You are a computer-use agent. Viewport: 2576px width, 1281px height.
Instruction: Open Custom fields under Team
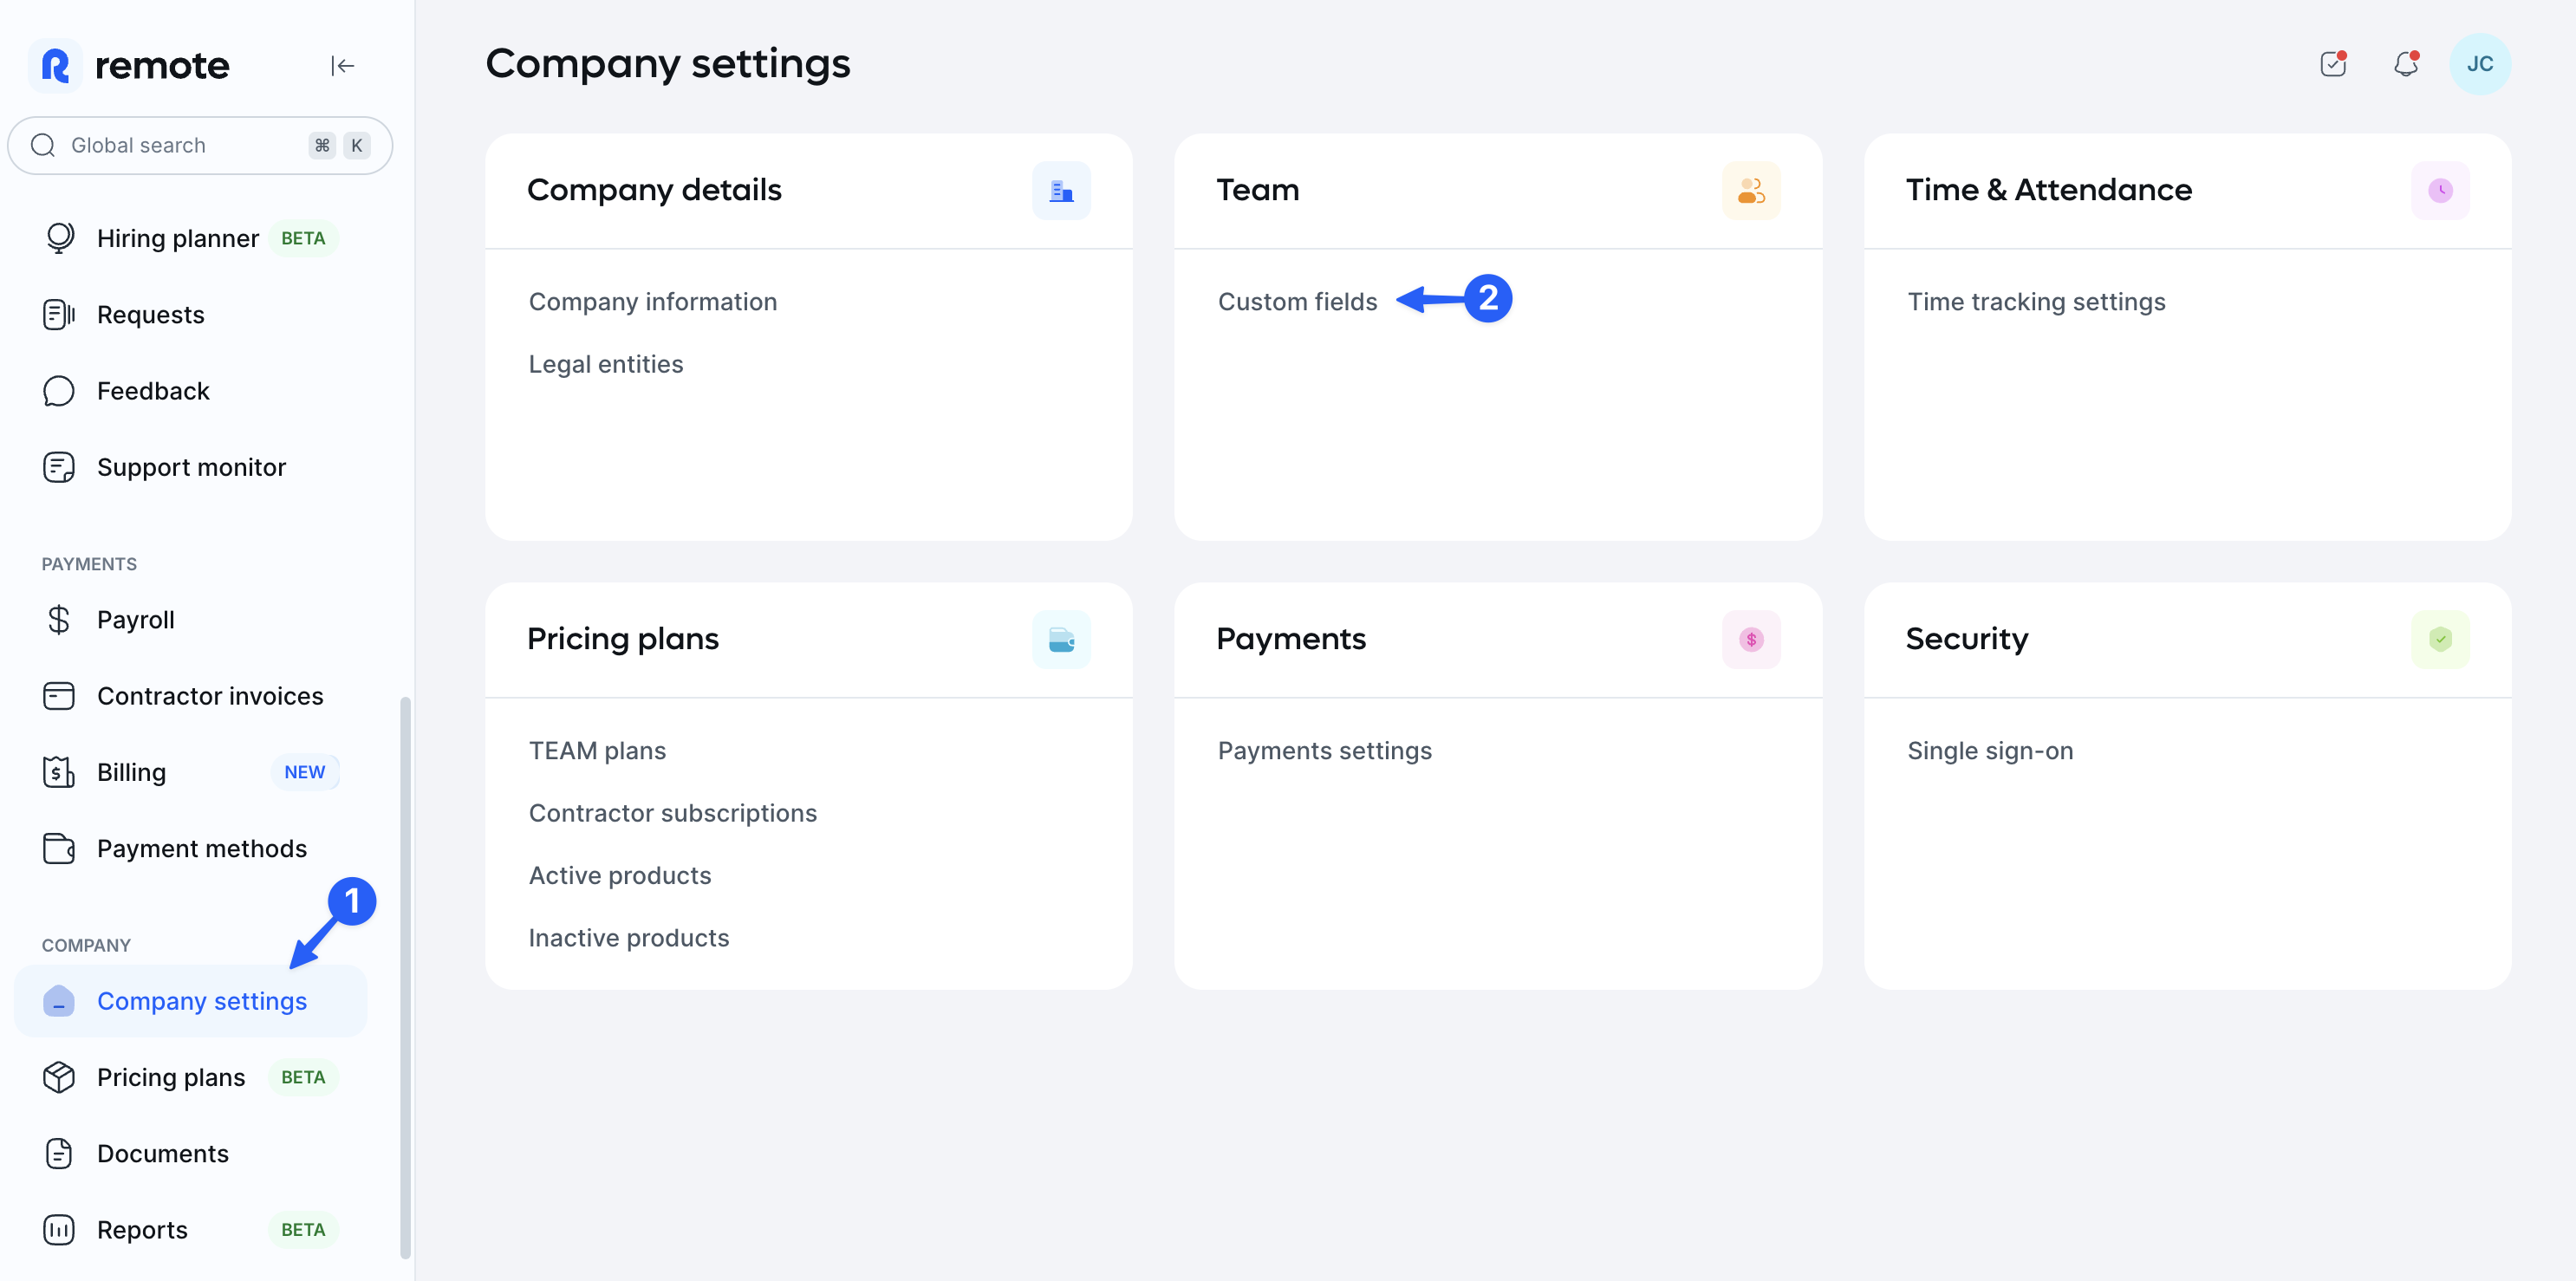[x=1297, y=301]
